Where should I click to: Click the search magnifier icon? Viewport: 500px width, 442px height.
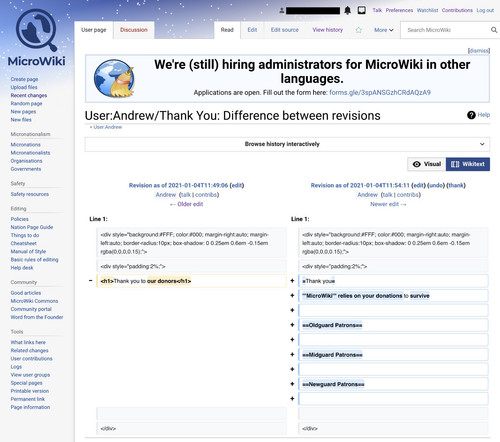pyautogui.click(x=494, y=30)
